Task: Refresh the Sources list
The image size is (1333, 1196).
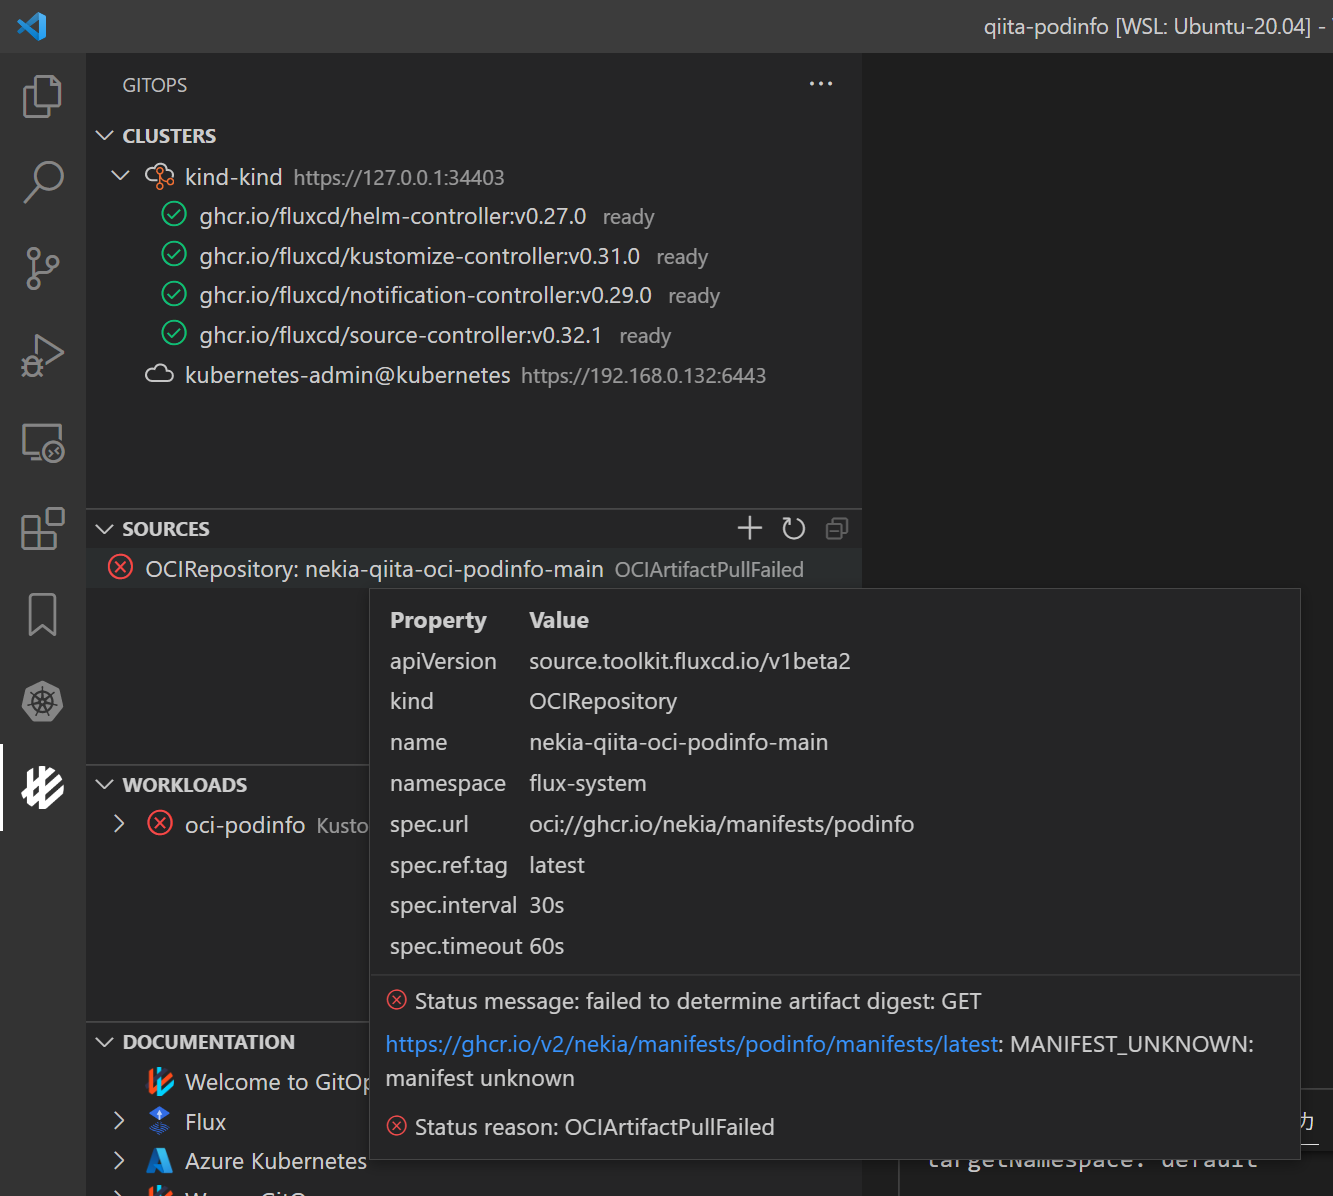Action: coord(793,528)
